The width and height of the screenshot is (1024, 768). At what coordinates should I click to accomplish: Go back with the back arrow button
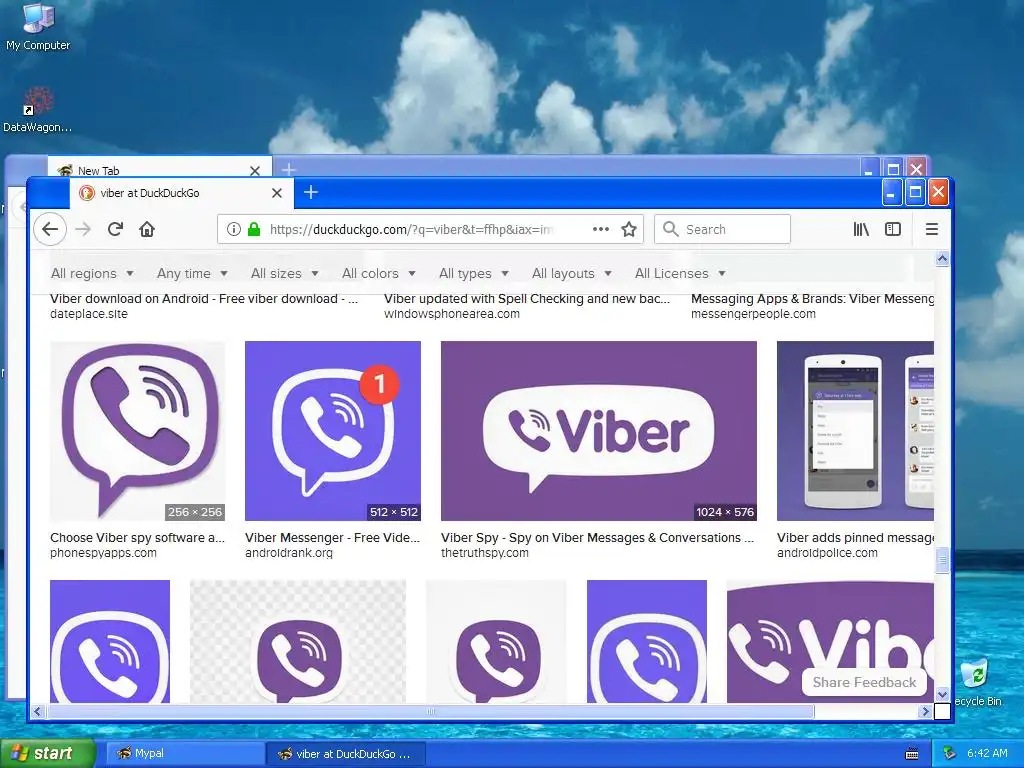tap(50, 229)
